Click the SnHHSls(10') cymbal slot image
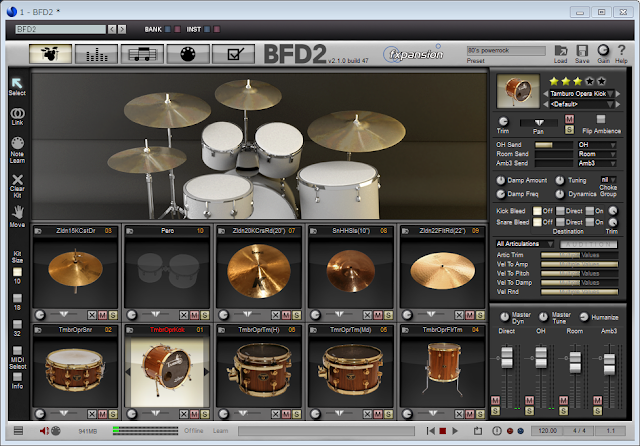Screen dimensions: 640x446 [x=351, y=272]
